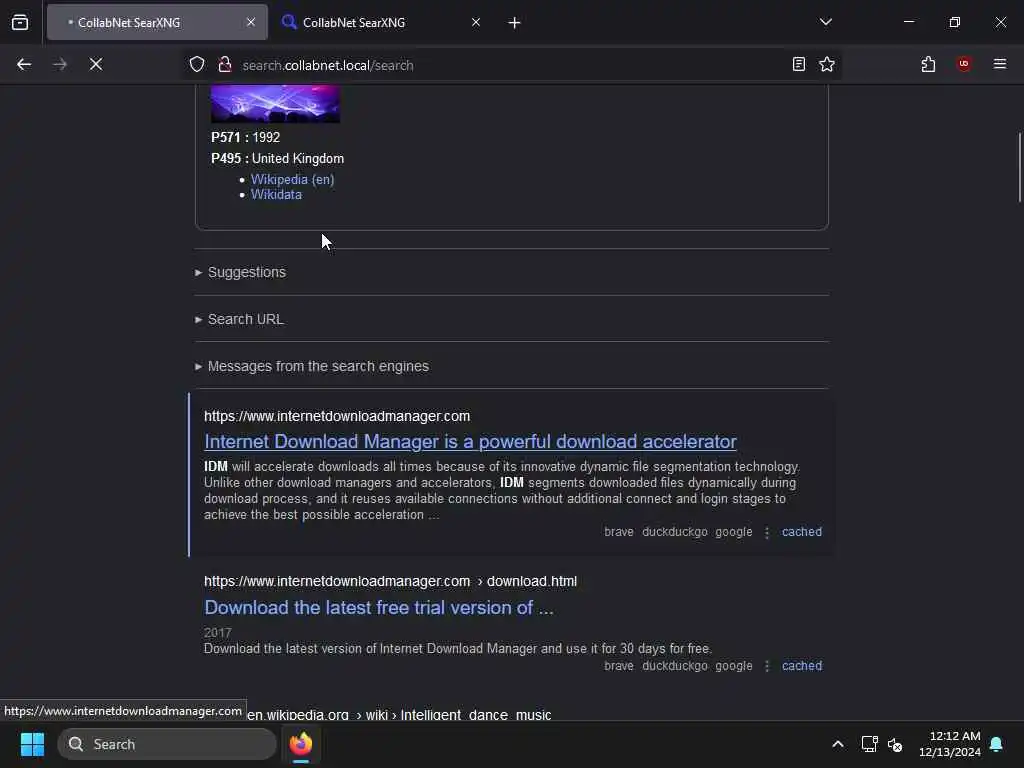Open the Wikipedia (en) link
The height and width of the screenshot is (768, 1024).
pyautogui.click(x=292, y=180)
